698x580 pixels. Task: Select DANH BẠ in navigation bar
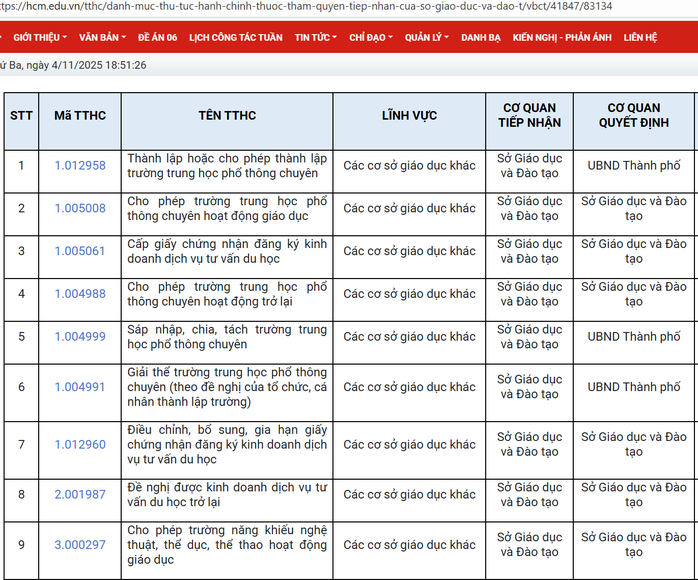click(x=481, y=37)
